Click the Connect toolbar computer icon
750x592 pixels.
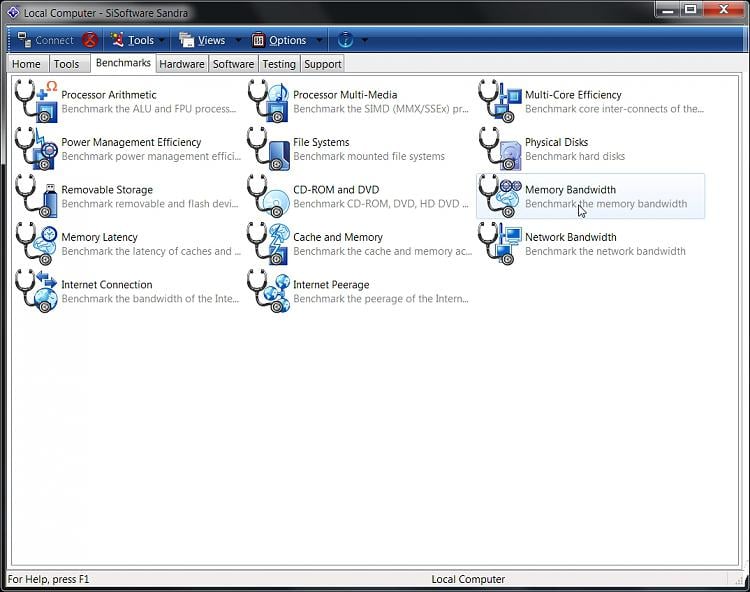pyautogui.click(x=24, y=40)
